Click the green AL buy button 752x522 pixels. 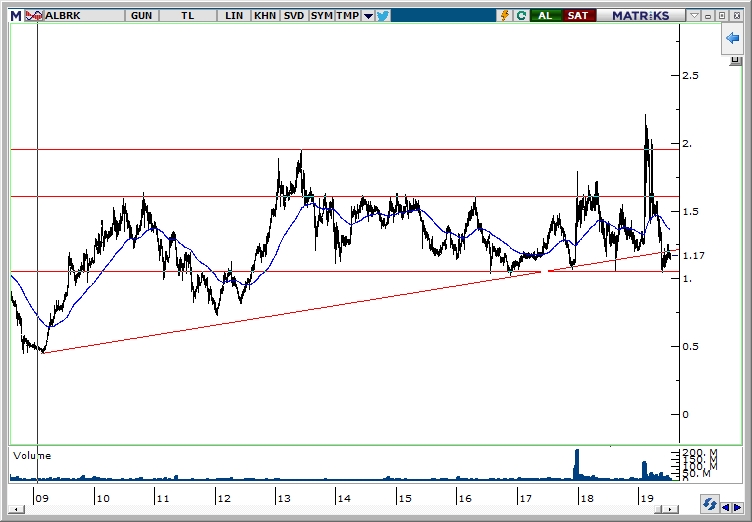[x=545, y=16]
